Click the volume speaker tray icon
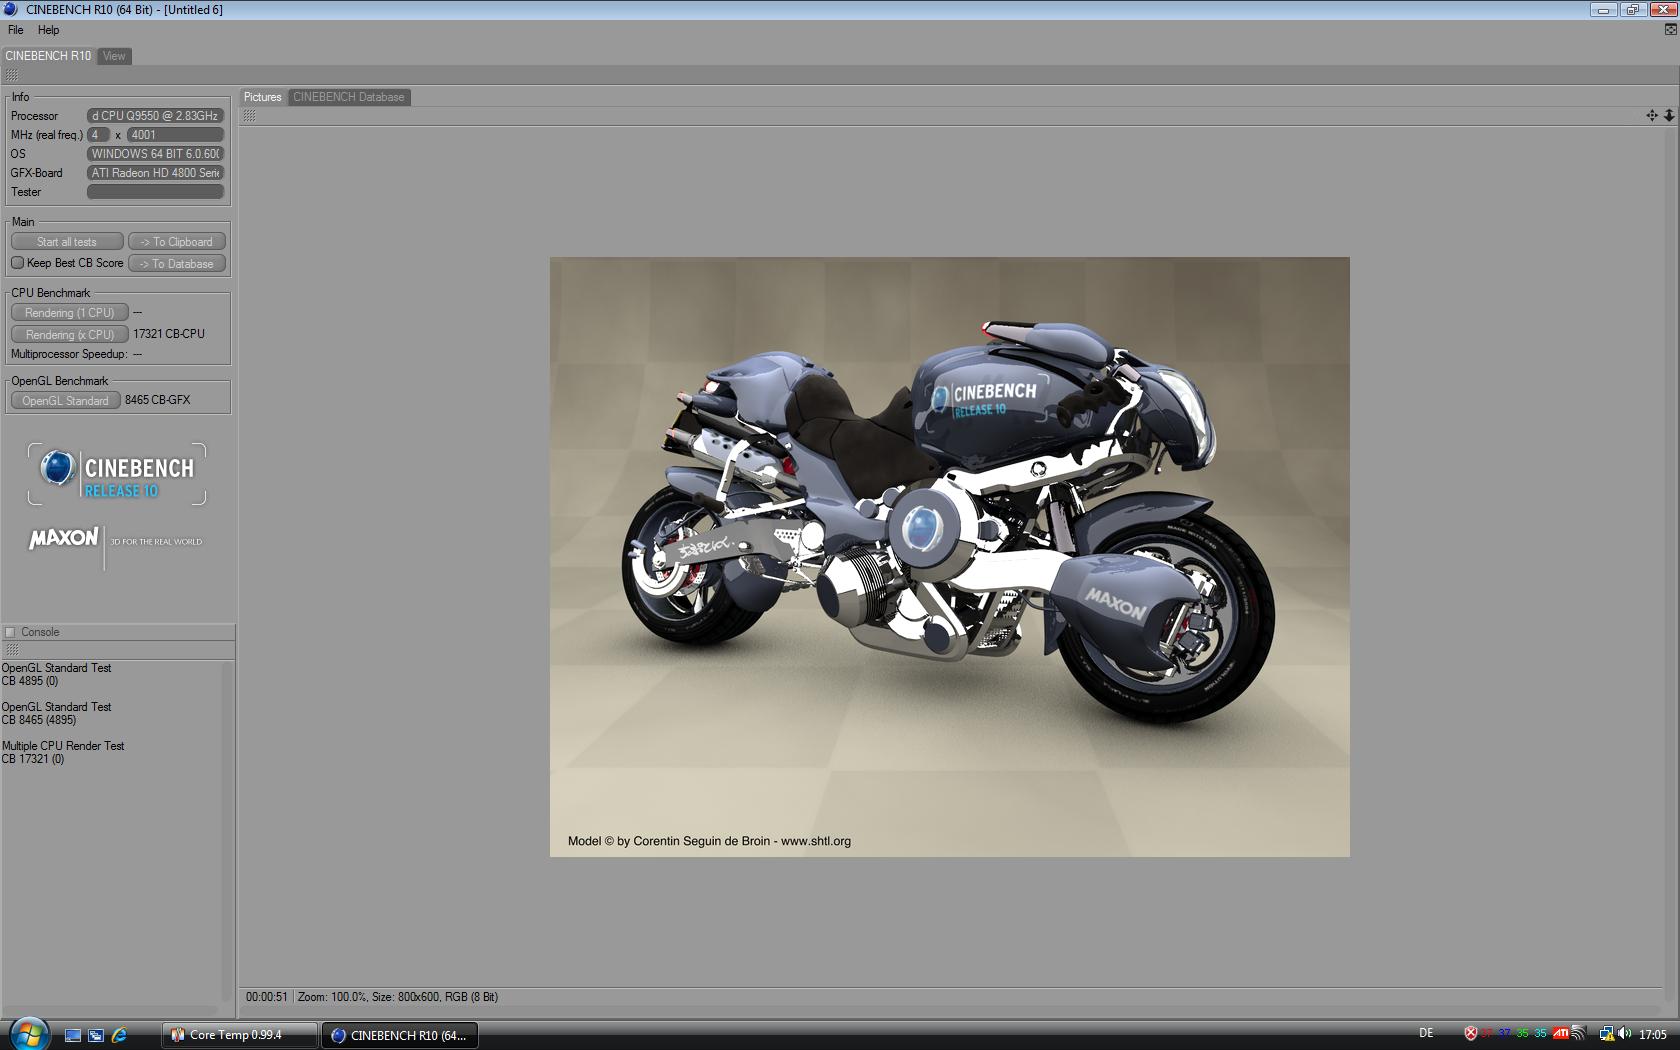The height and width of the screenshot is (1050, 1680). click(1624, 1034)
